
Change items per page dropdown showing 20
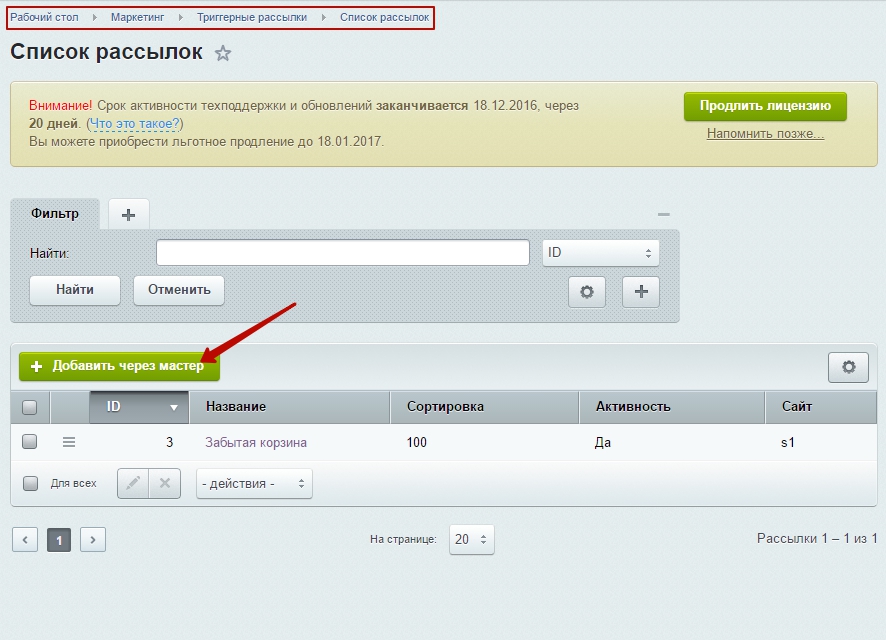click(472, 539)
